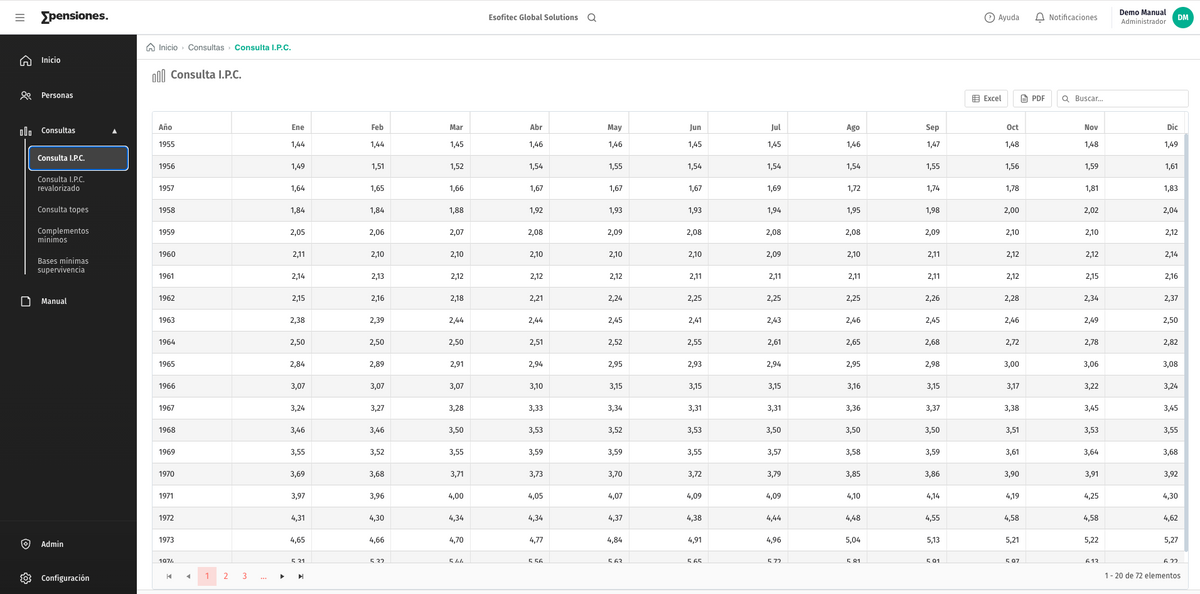Image resolution: width=1200 pixels, height=594 pixels.
Task: Select page 1 in the pager
Action: tap(207, 576)
